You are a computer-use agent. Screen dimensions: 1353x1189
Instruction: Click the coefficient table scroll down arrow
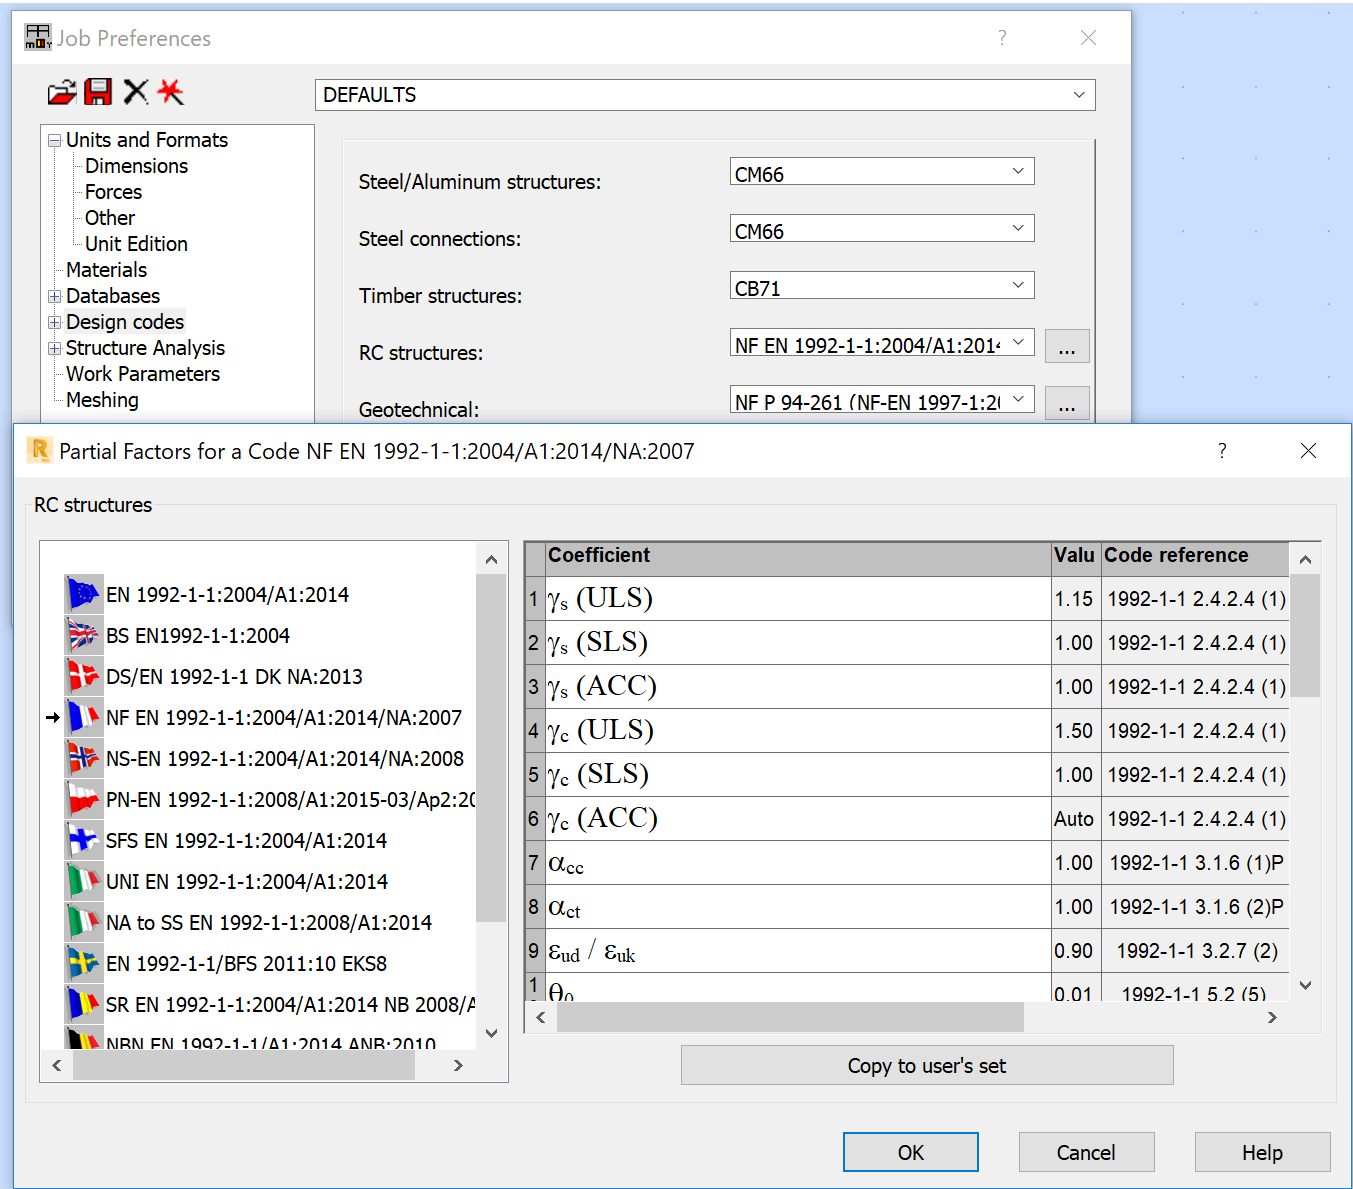click(x=1305, y=985)
